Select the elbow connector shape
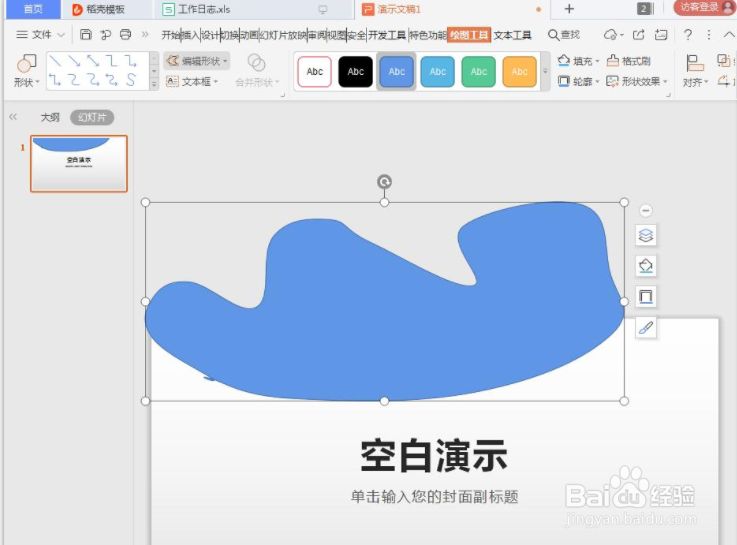The width and height of the screenshot is (737, 545). [112, 61]
